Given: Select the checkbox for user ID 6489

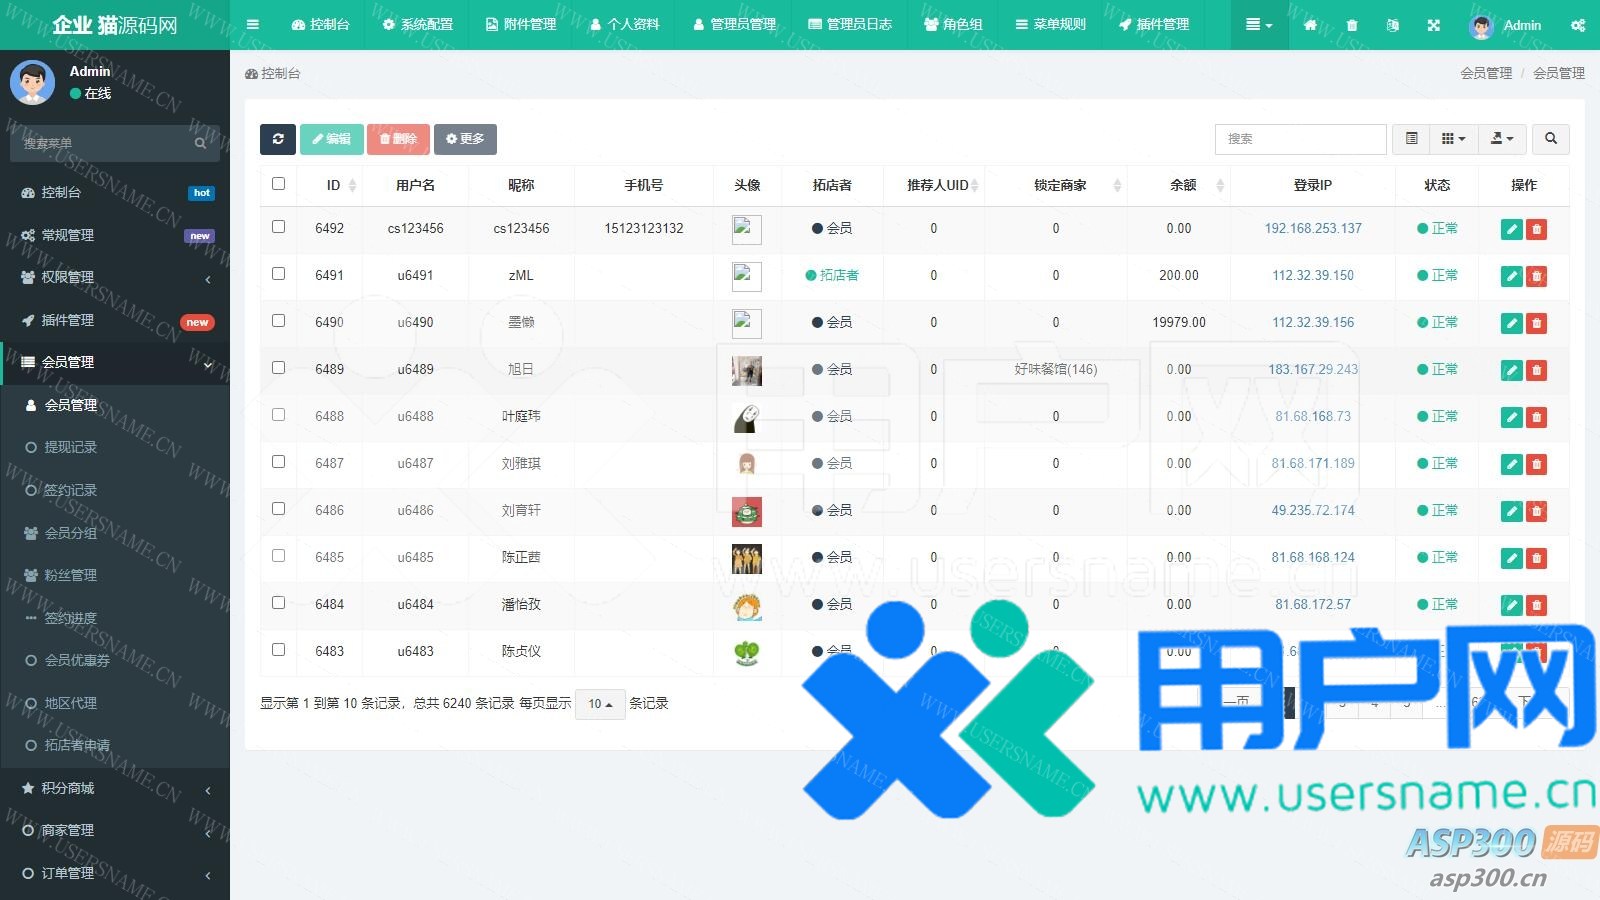Looking at the screenshot, I should pos(278,368).
